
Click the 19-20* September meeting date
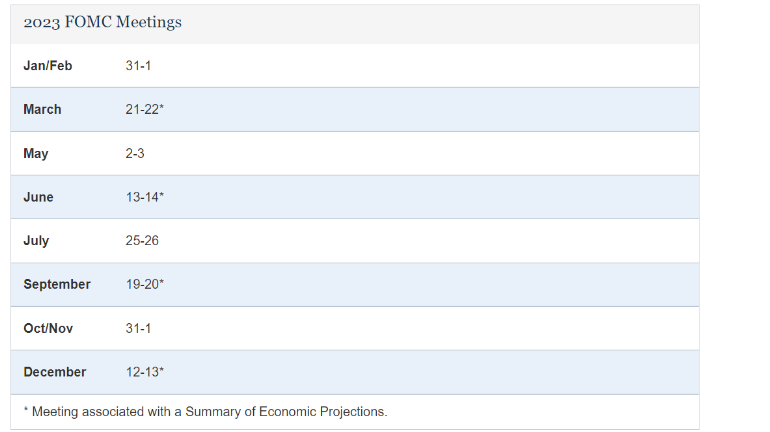145,284
